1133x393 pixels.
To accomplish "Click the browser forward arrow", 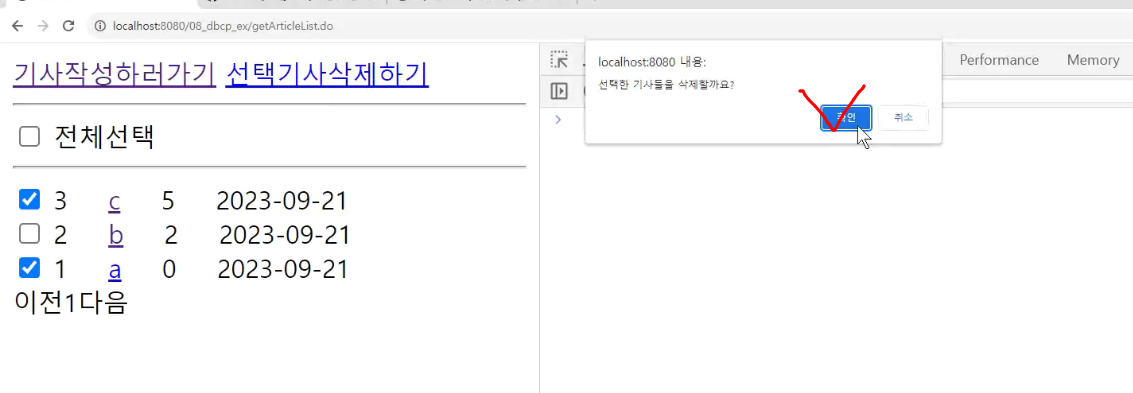I will point(43,27).
